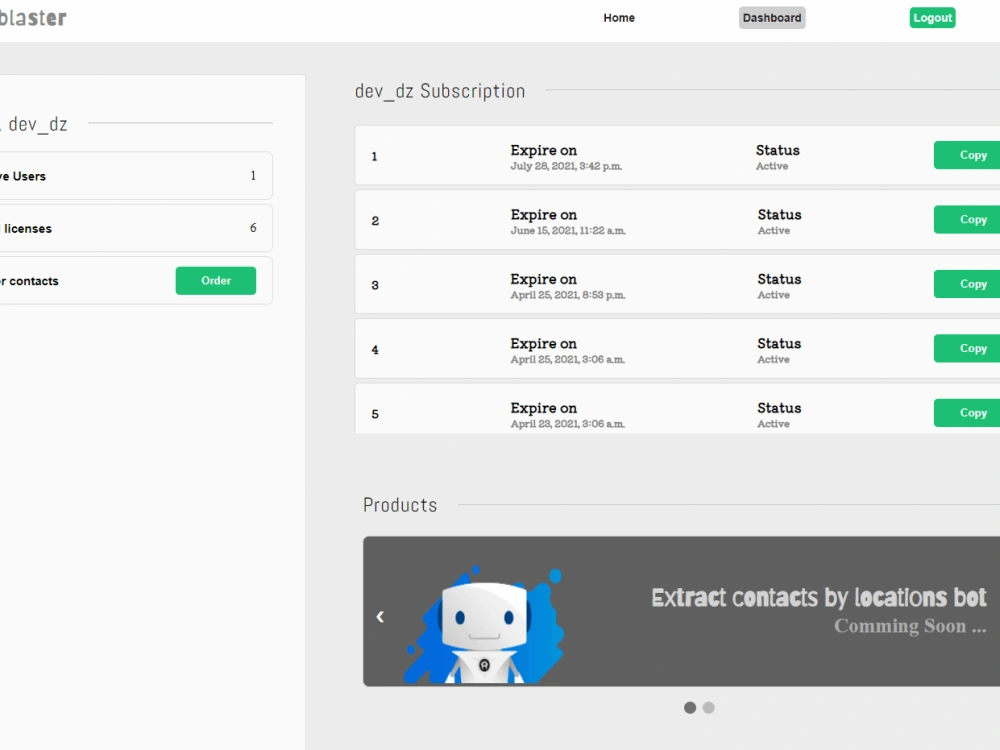This screenshot has width=1000, height=750.
Task: Click the robot mascot image in the banner
Action: [484, 625]
